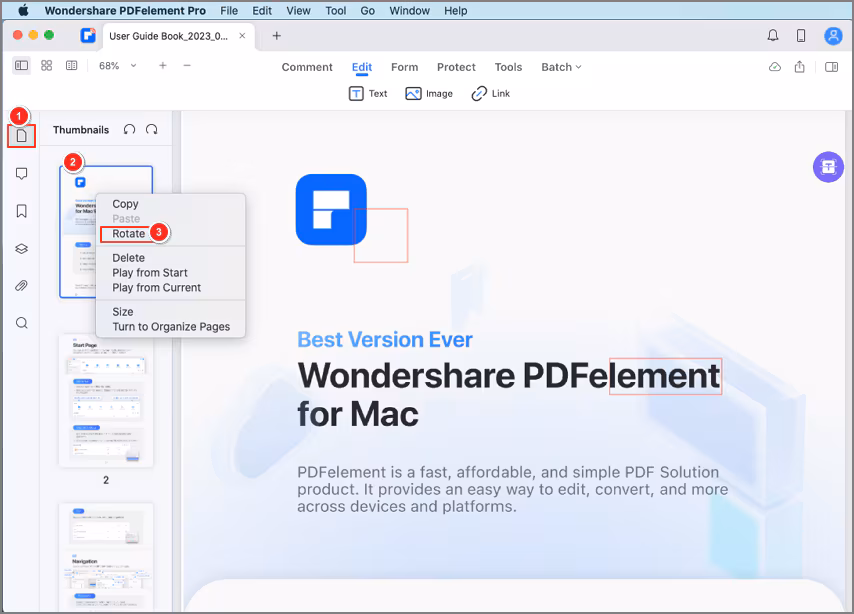Screen dimensions: 854x614
Task: Close the User Guide Book tab
Action: (242, 35)
